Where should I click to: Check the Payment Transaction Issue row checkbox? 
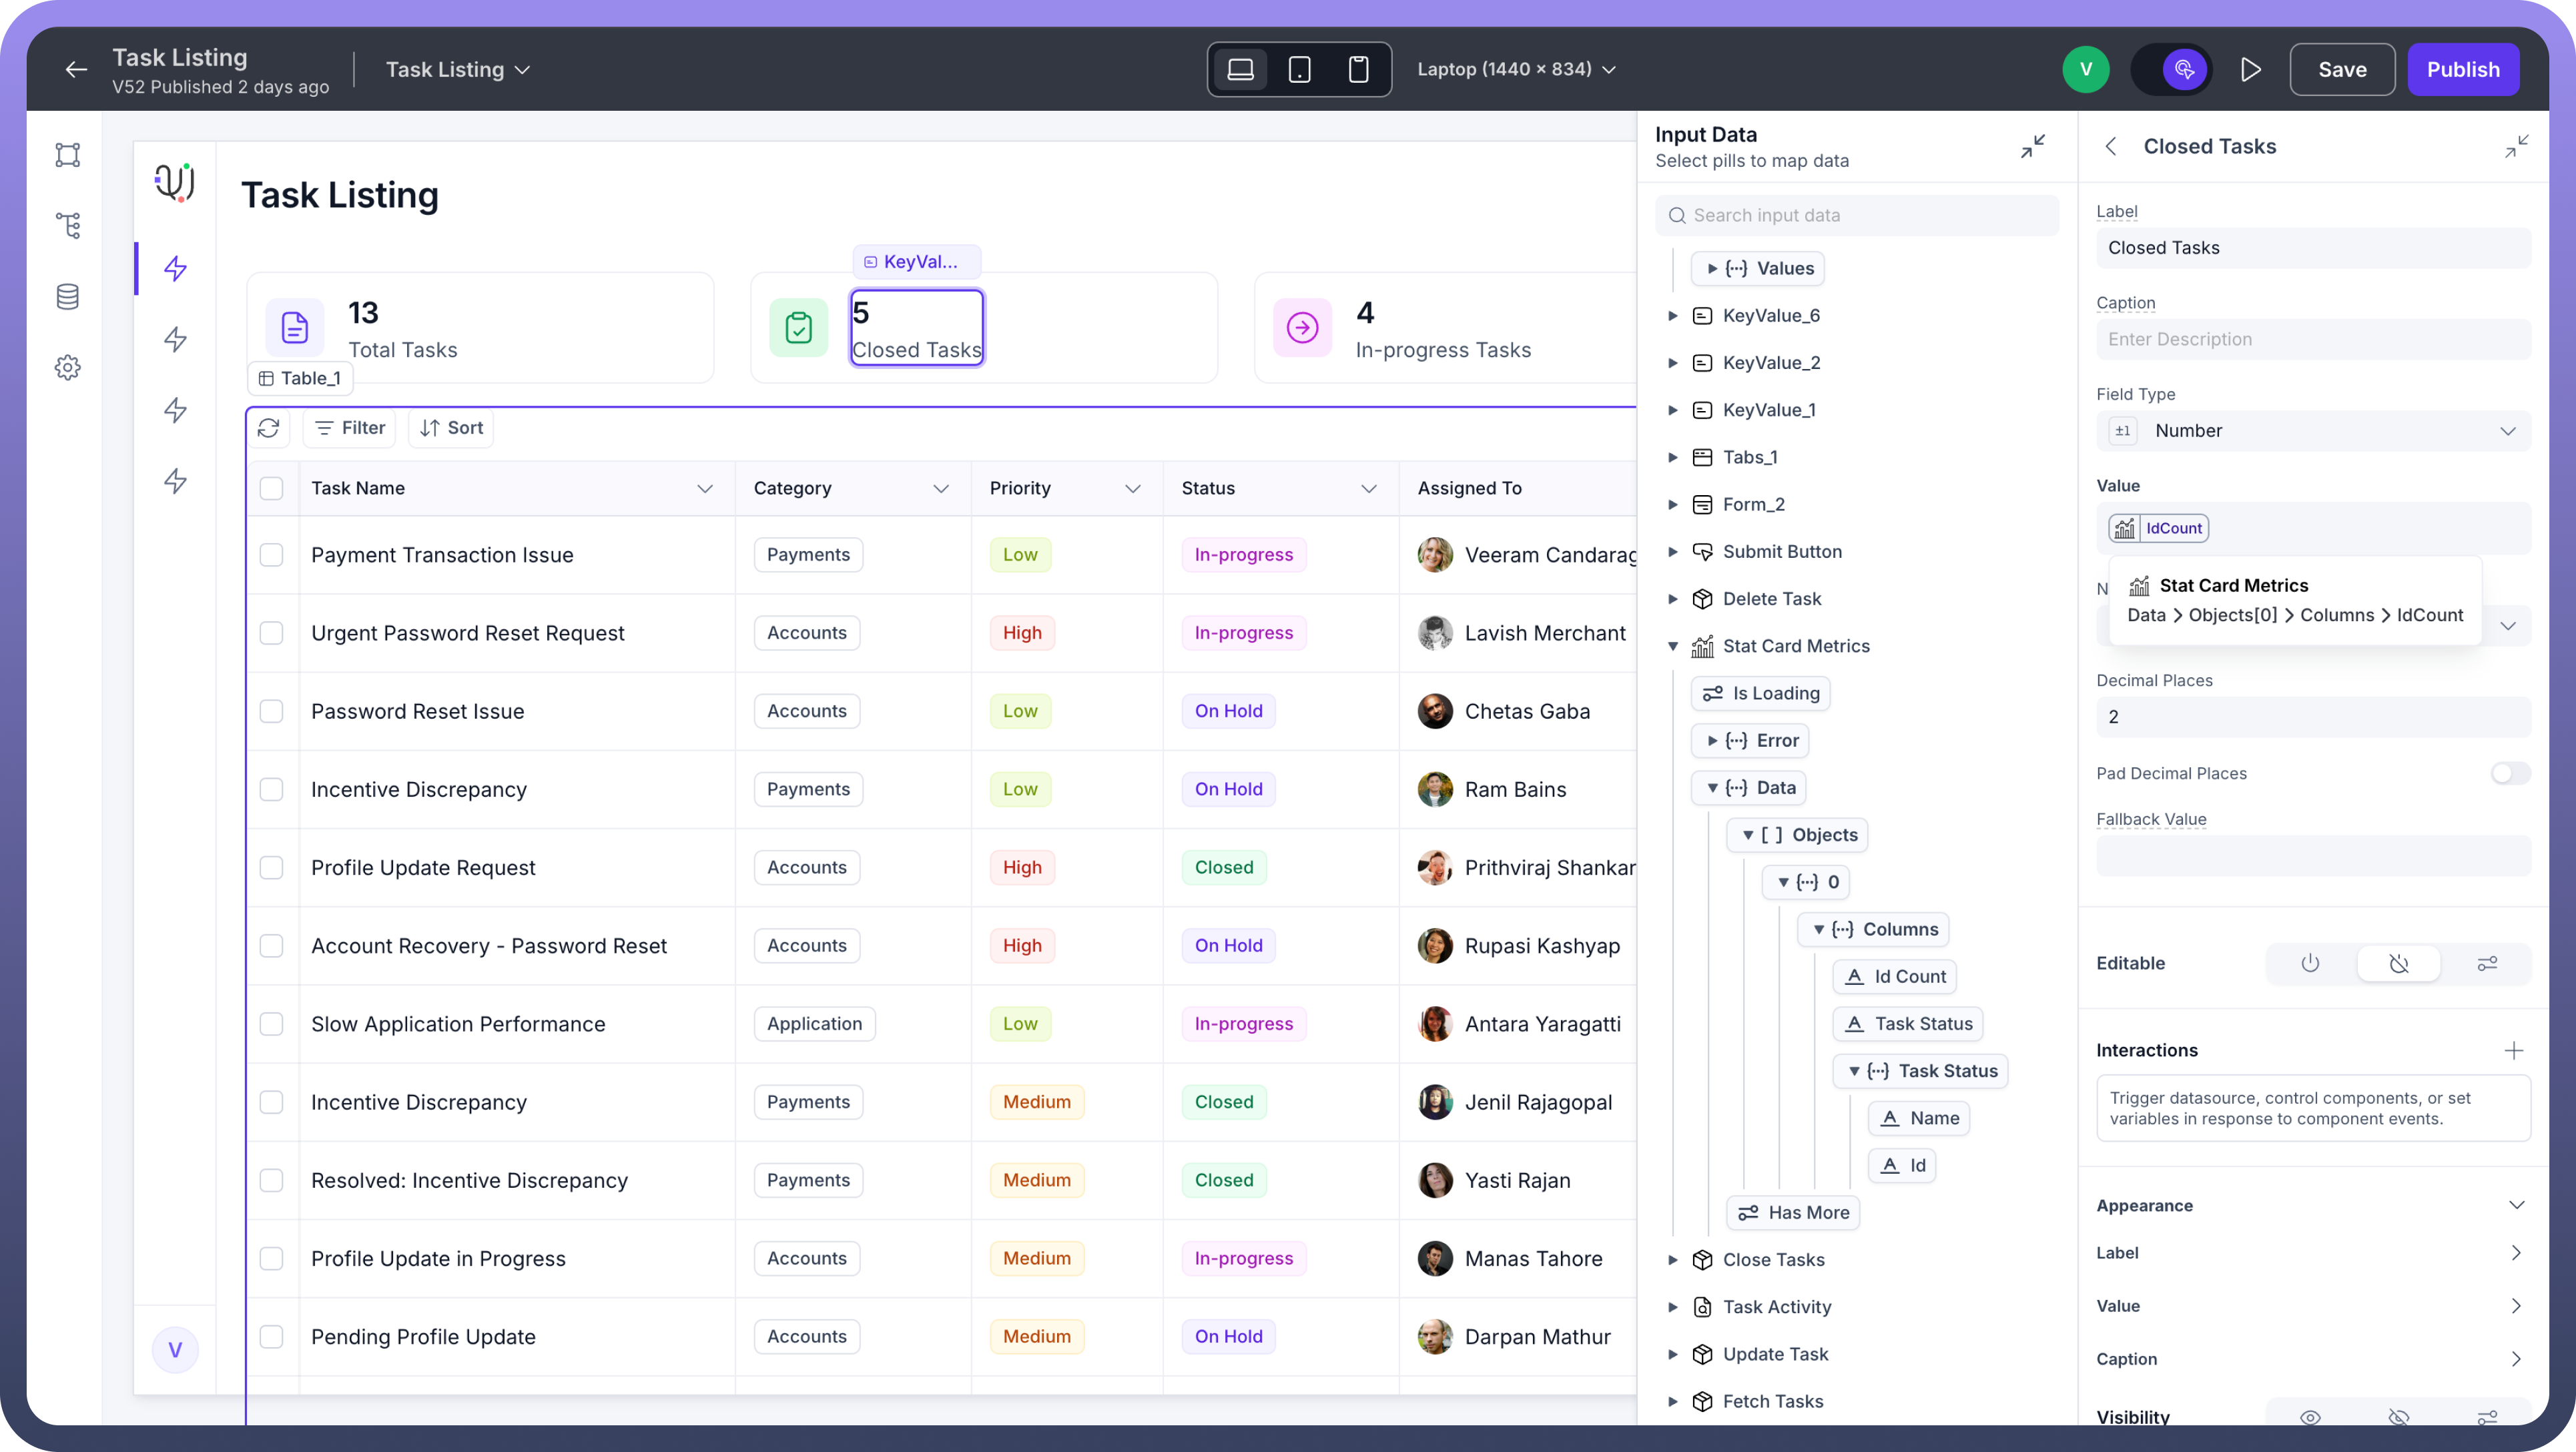[271, 555]
